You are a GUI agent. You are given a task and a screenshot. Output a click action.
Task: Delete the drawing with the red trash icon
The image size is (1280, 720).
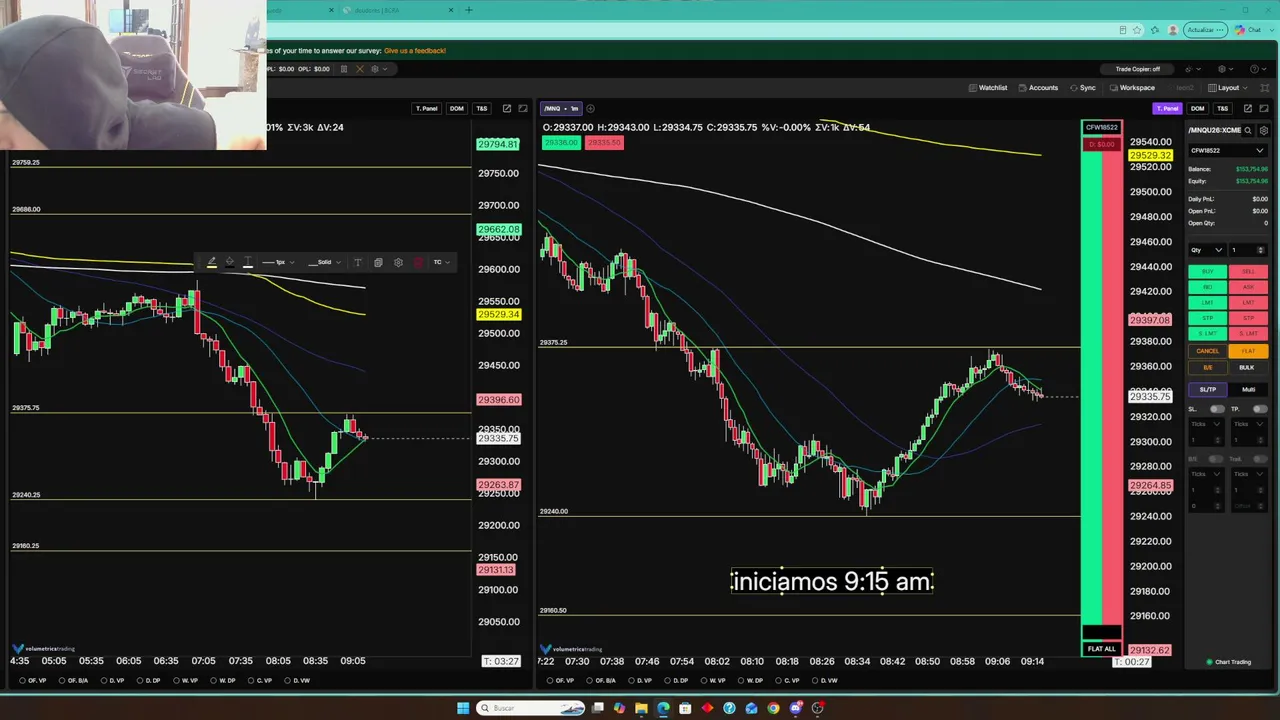click(418, 262)
